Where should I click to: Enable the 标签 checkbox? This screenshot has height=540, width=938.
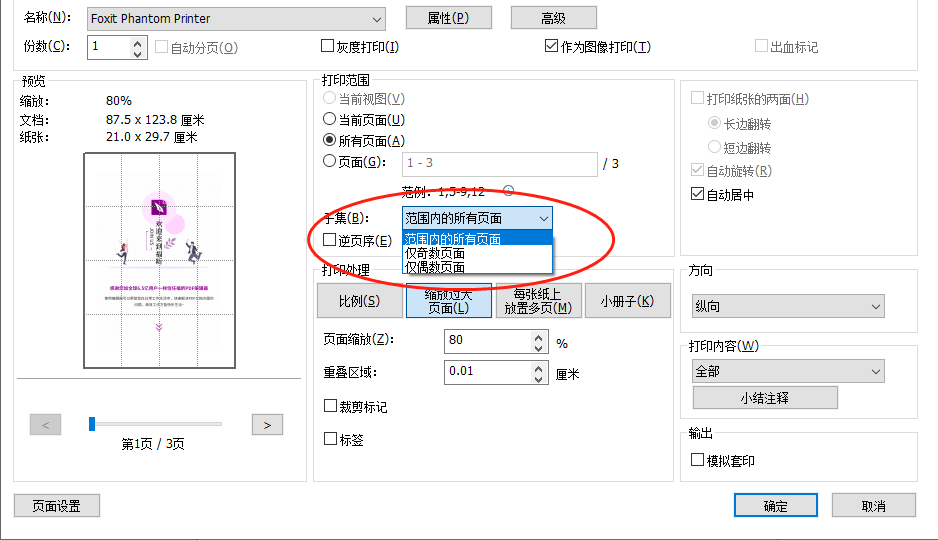click(330, 439)
